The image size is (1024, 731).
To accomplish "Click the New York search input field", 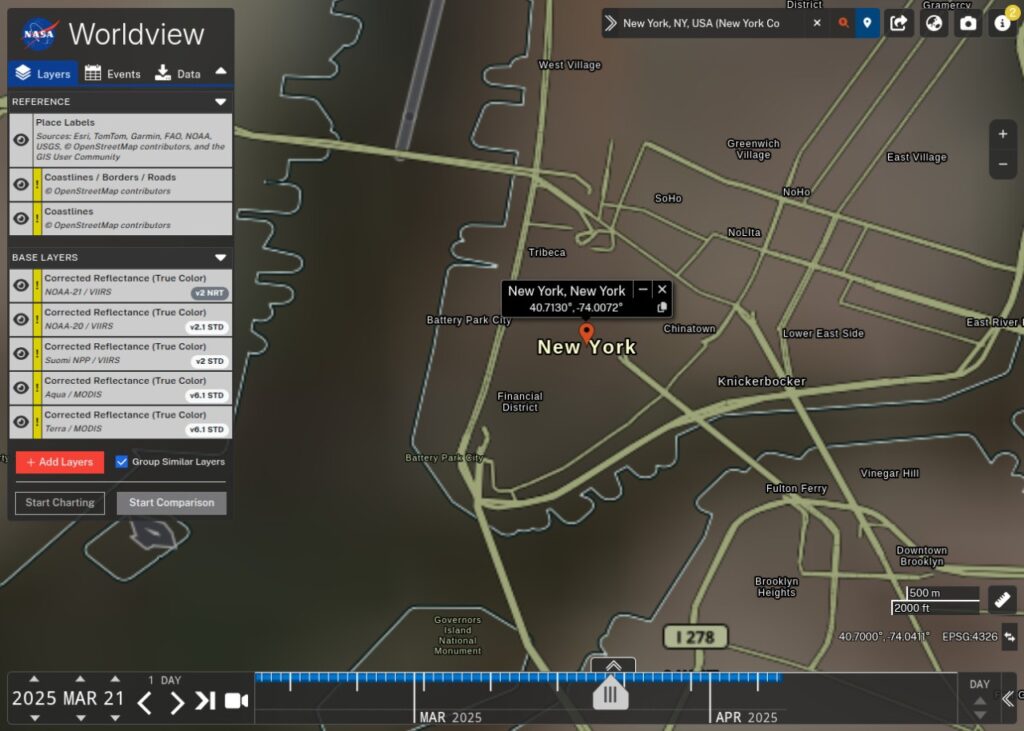I will 715,21.
